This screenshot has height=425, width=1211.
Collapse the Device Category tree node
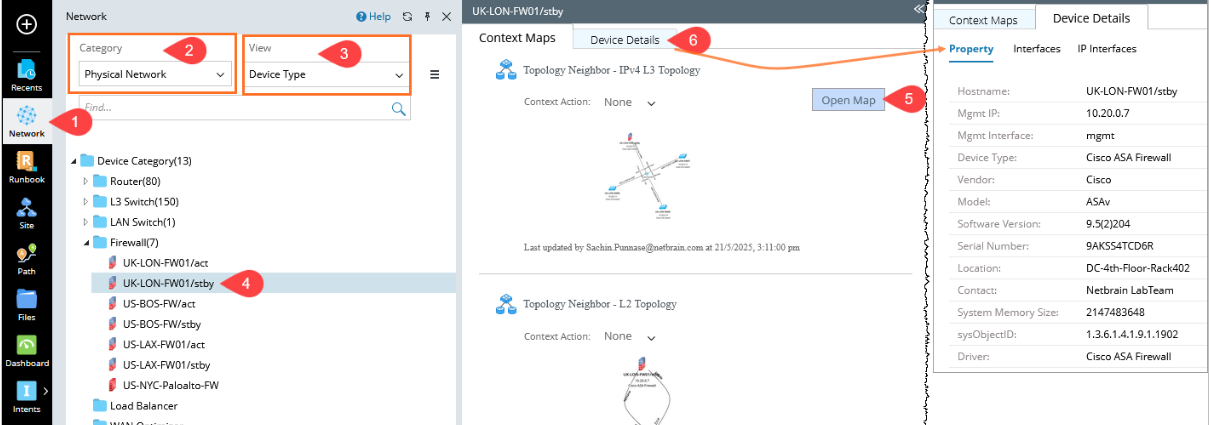click(73, 161)
